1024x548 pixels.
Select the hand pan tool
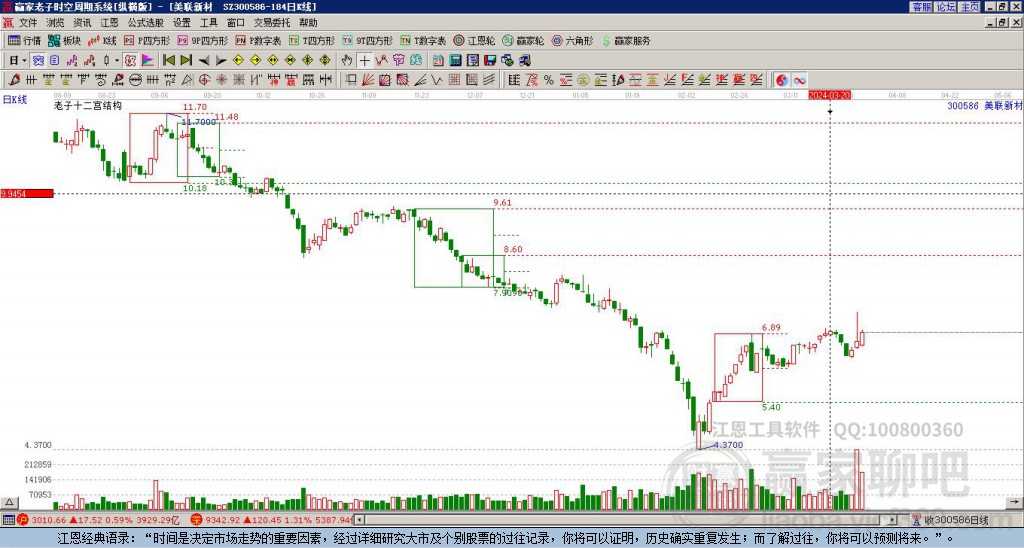[x=347, y=61]
